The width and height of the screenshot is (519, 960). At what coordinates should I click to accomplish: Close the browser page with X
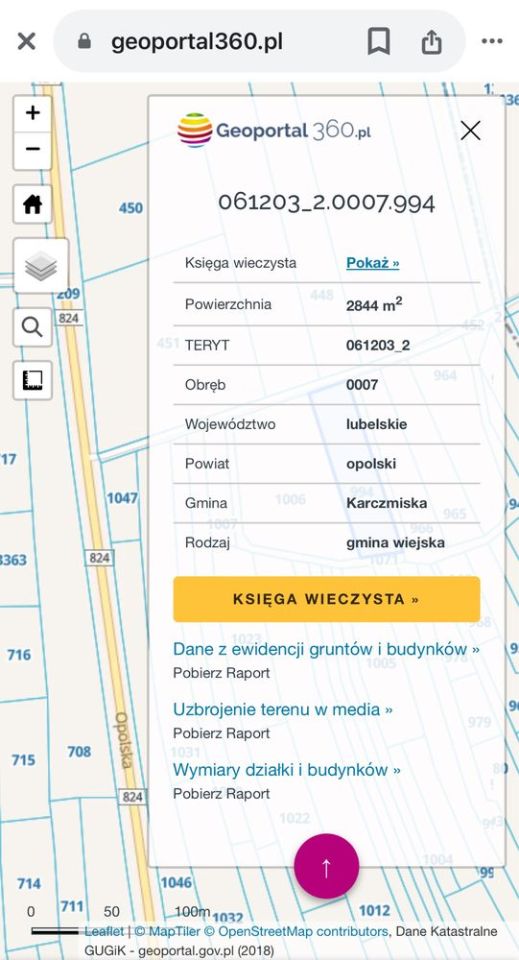click(26, 42)
